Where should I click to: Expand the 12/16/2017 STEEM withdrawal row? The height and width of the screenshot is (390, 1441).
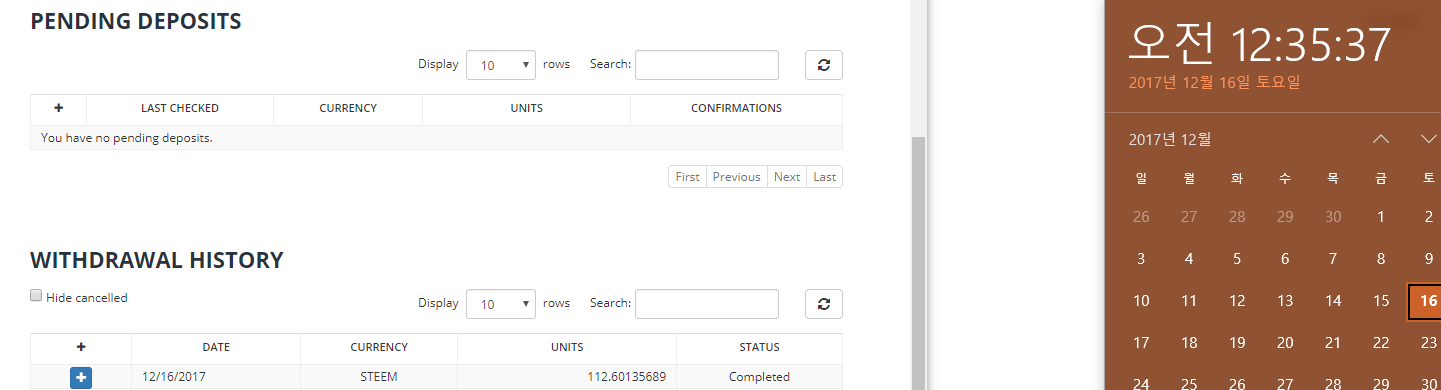click(81, 377)
